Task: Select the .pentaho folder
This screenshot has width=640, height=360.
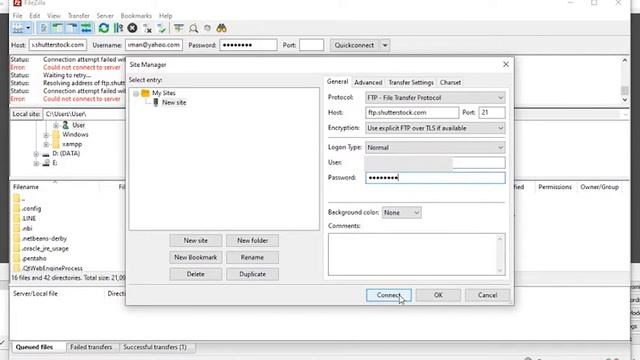Action: pos(34,258)
